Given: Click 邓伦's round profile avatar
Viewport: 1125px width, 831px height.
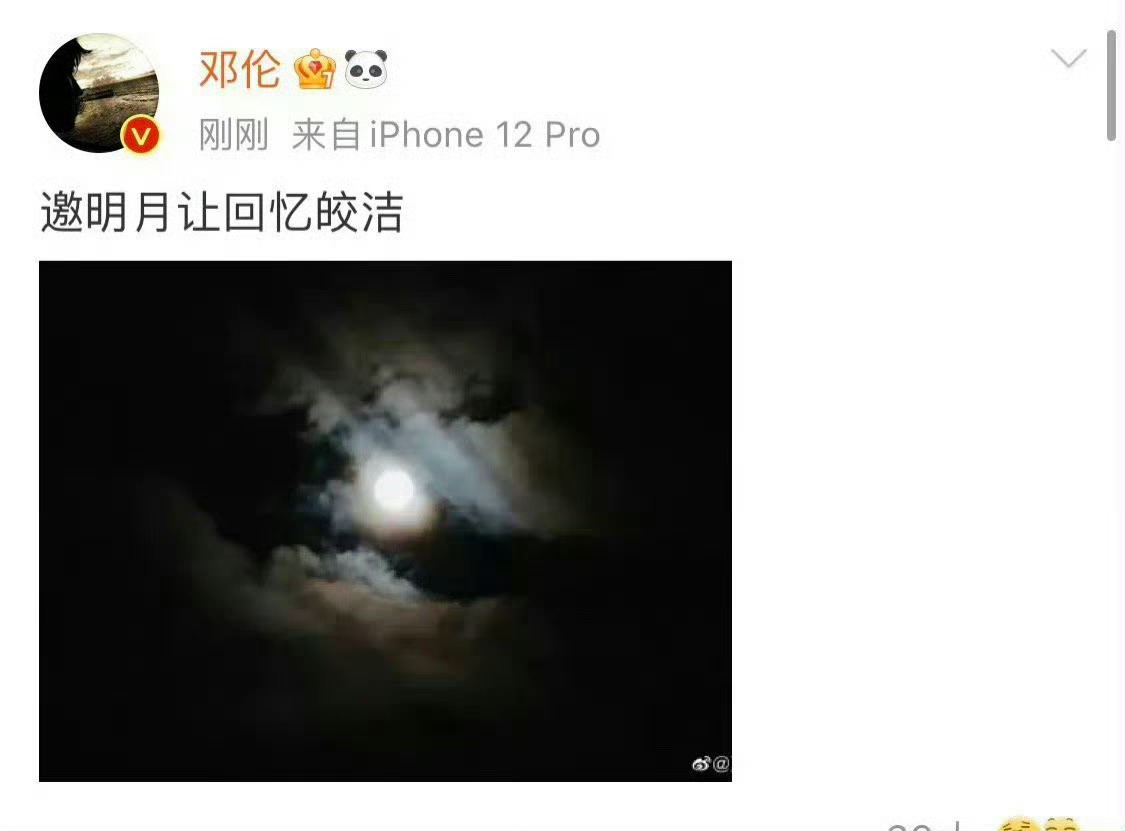Looking at the screenshot, I should point(99,93).
